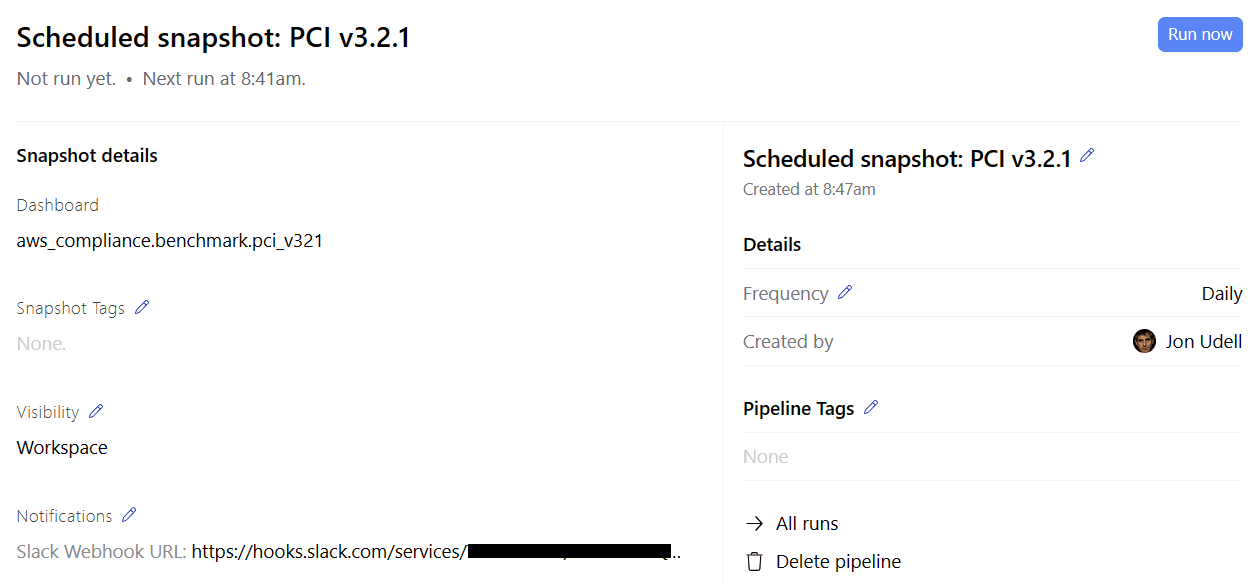Screen dimensions: 1259x584
Task: Edit the Pipeline Tags pencil icon
Action: pos(871,407)
